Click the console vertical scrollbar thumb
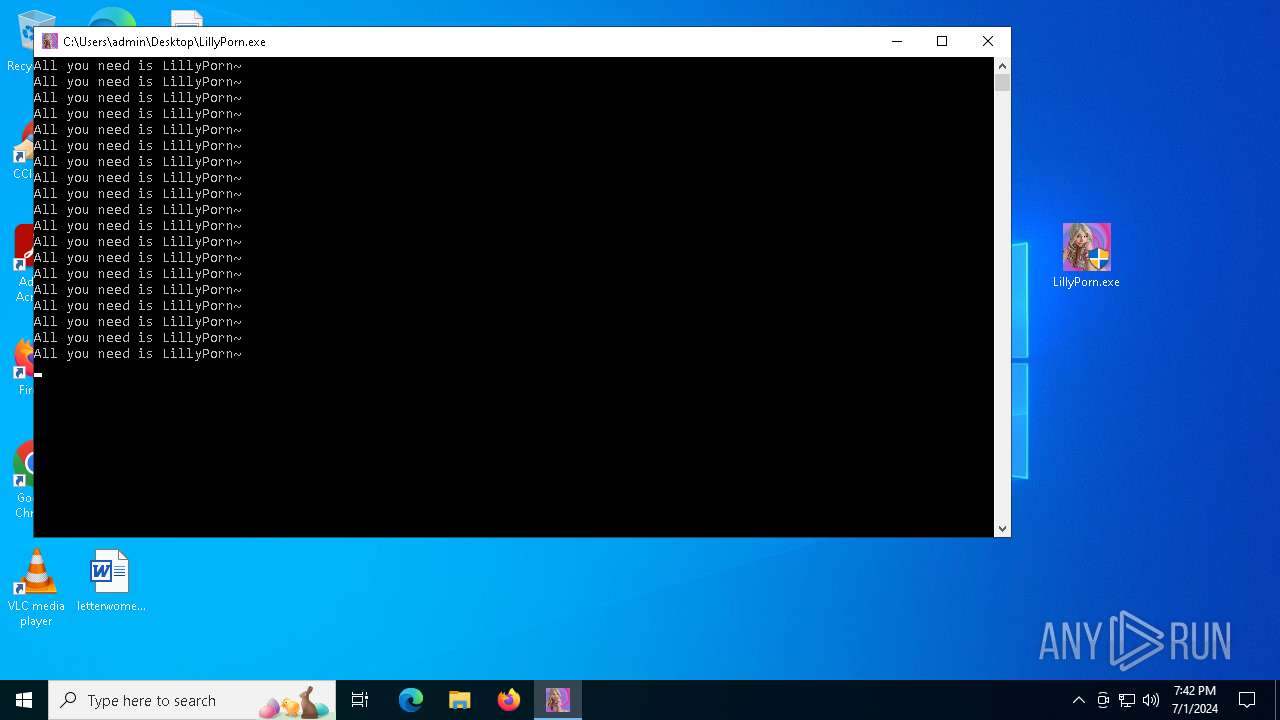 [1002, 83]
